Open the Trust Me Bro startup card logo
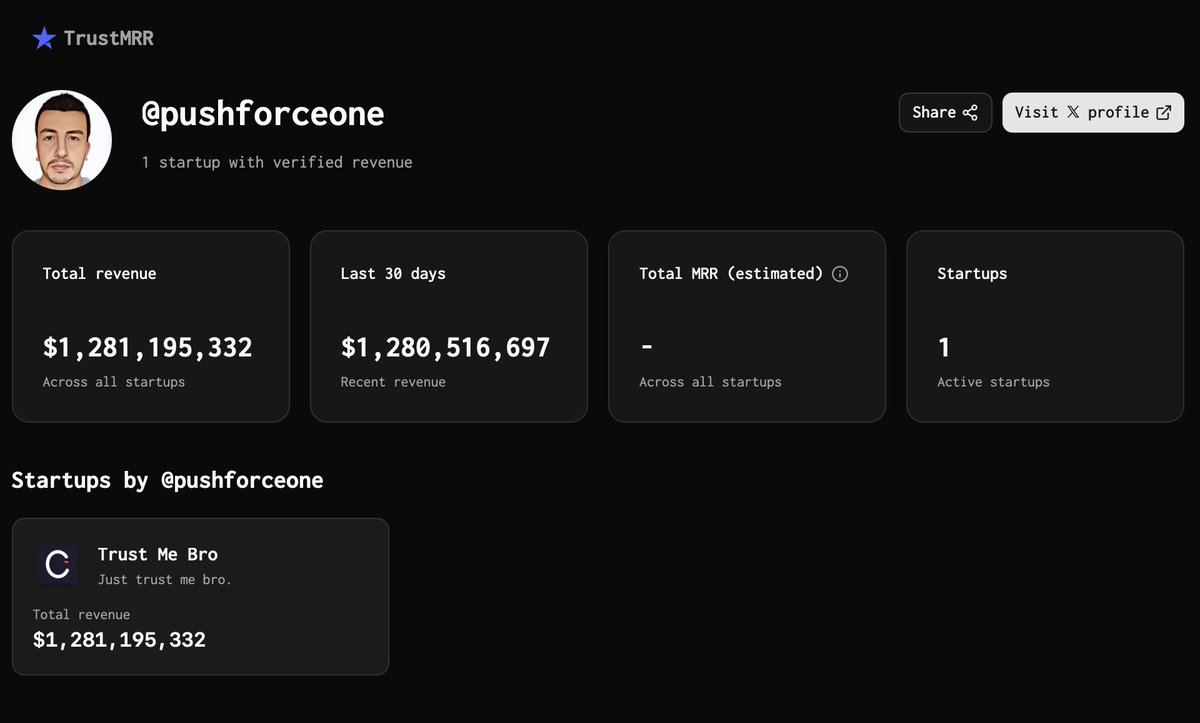This screenshot has width=1200, height=723. pos(58,565)
